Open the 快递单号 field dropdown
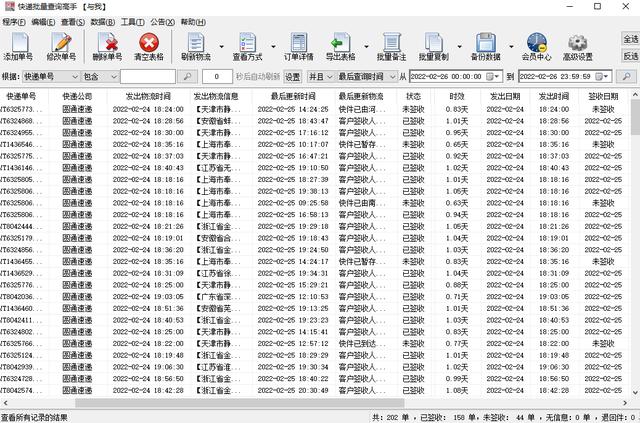The height and width of the screenshot is (423, 640). point(51,76)
